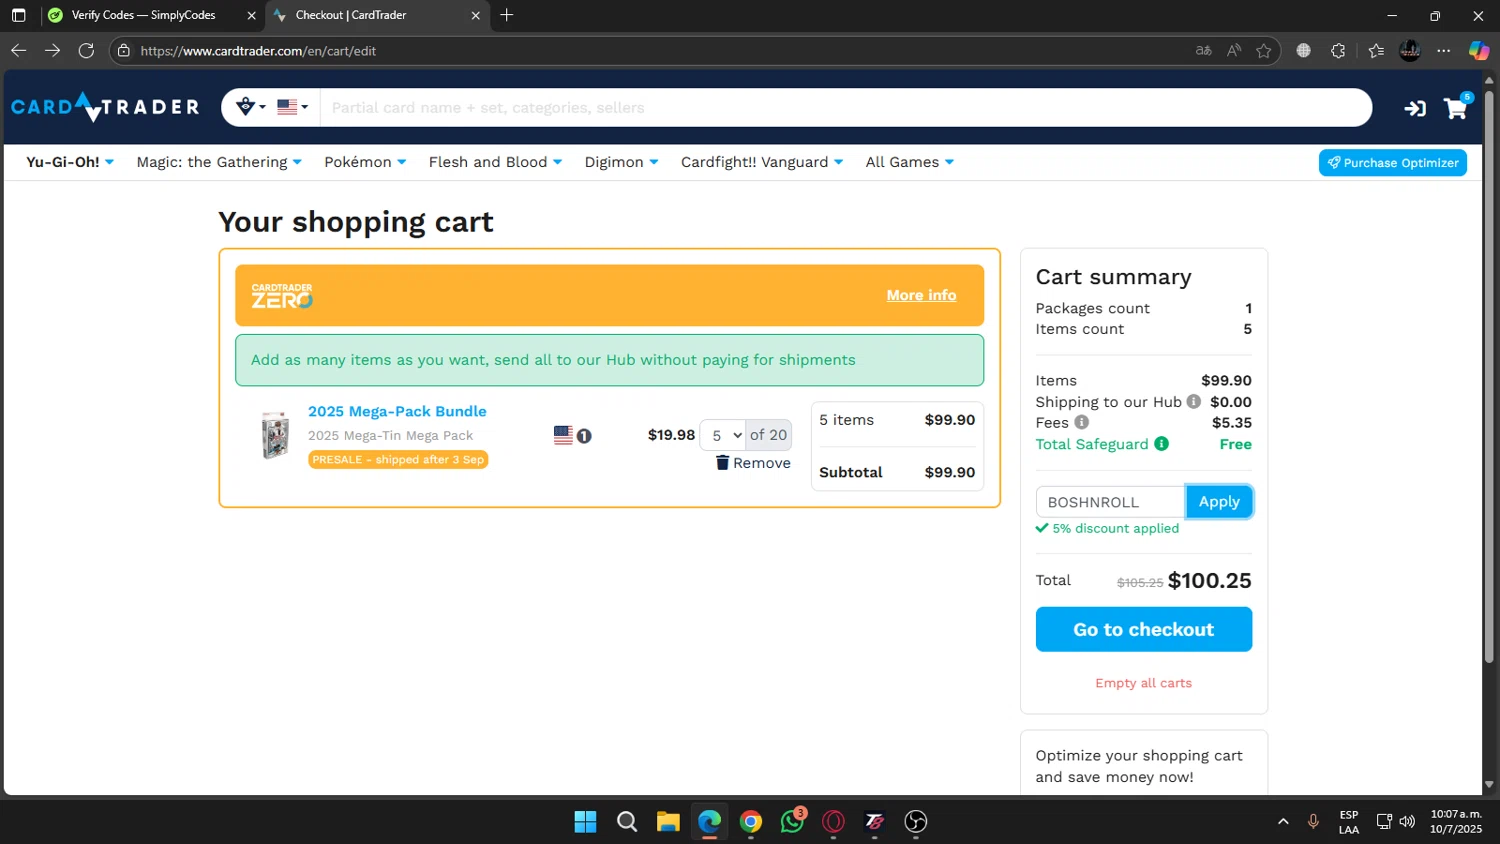1500x844 pixels.
Task: Click the translate page icon in address bar
Action: pos(1204,50)
